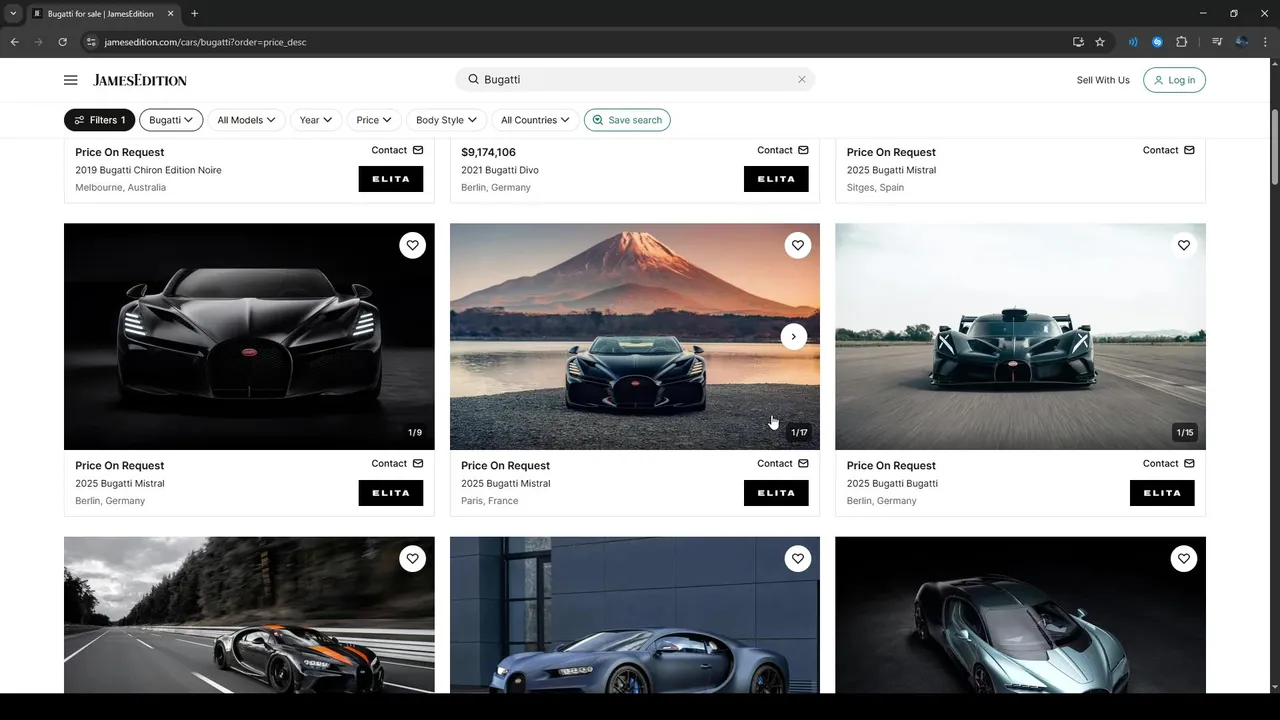The width and height of the screenshot is (1280, 720).
Task: Open a new tab with plus button
Action: (x=194, y=14)
